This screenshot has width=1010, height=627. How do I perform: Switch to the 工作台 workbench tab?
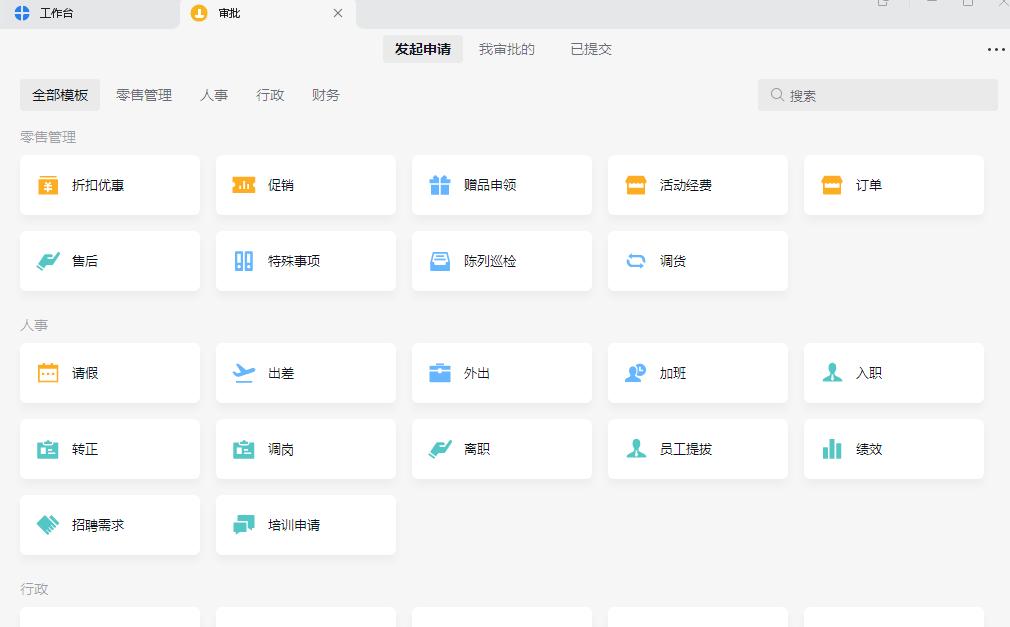click(55, 14)
